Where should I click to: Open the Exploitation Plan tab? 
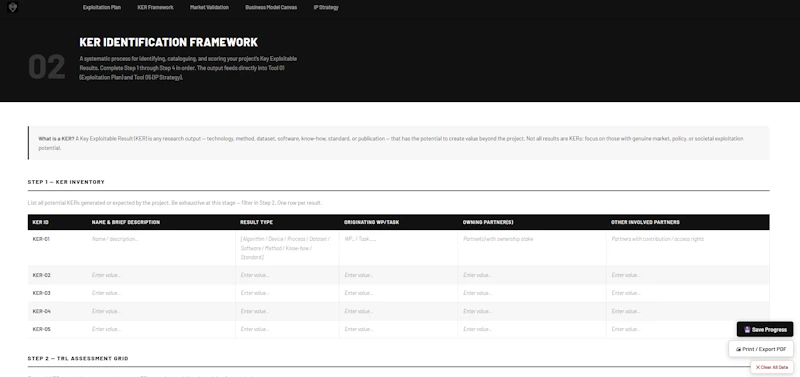[102, 7]
